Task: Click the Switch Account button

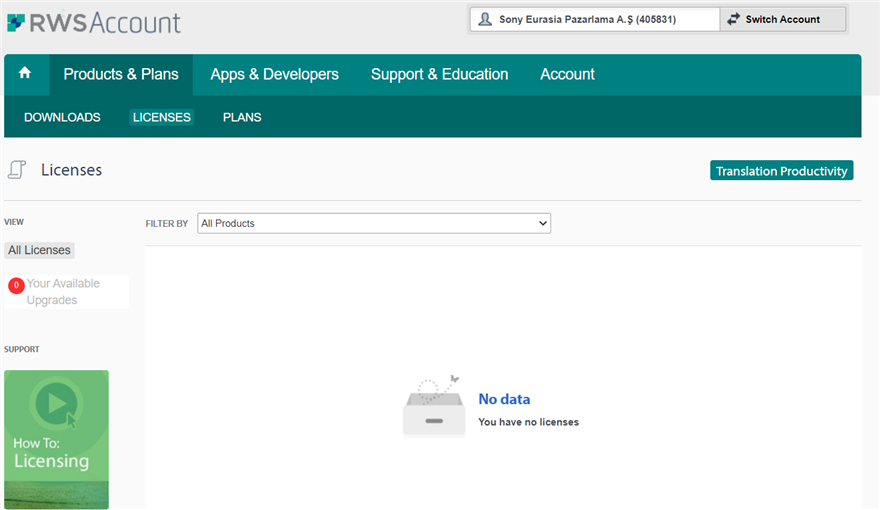Action: [x=782, y=19]
